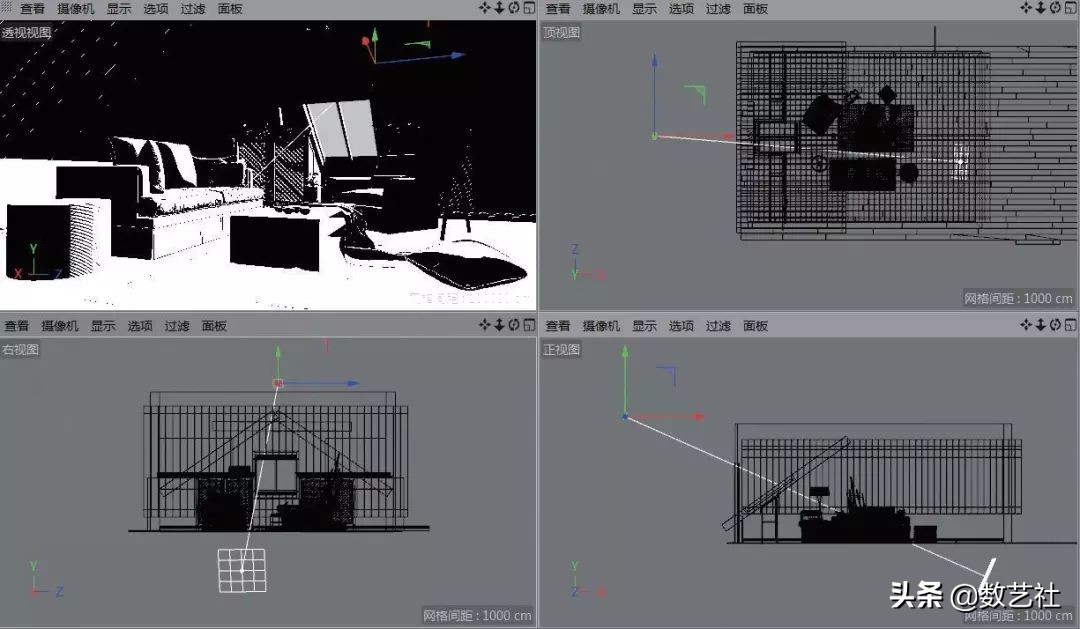Select the zoom view icon in the 顶视图 viewport
The width and height of the screenshot is (1080, 629).
1041,7
